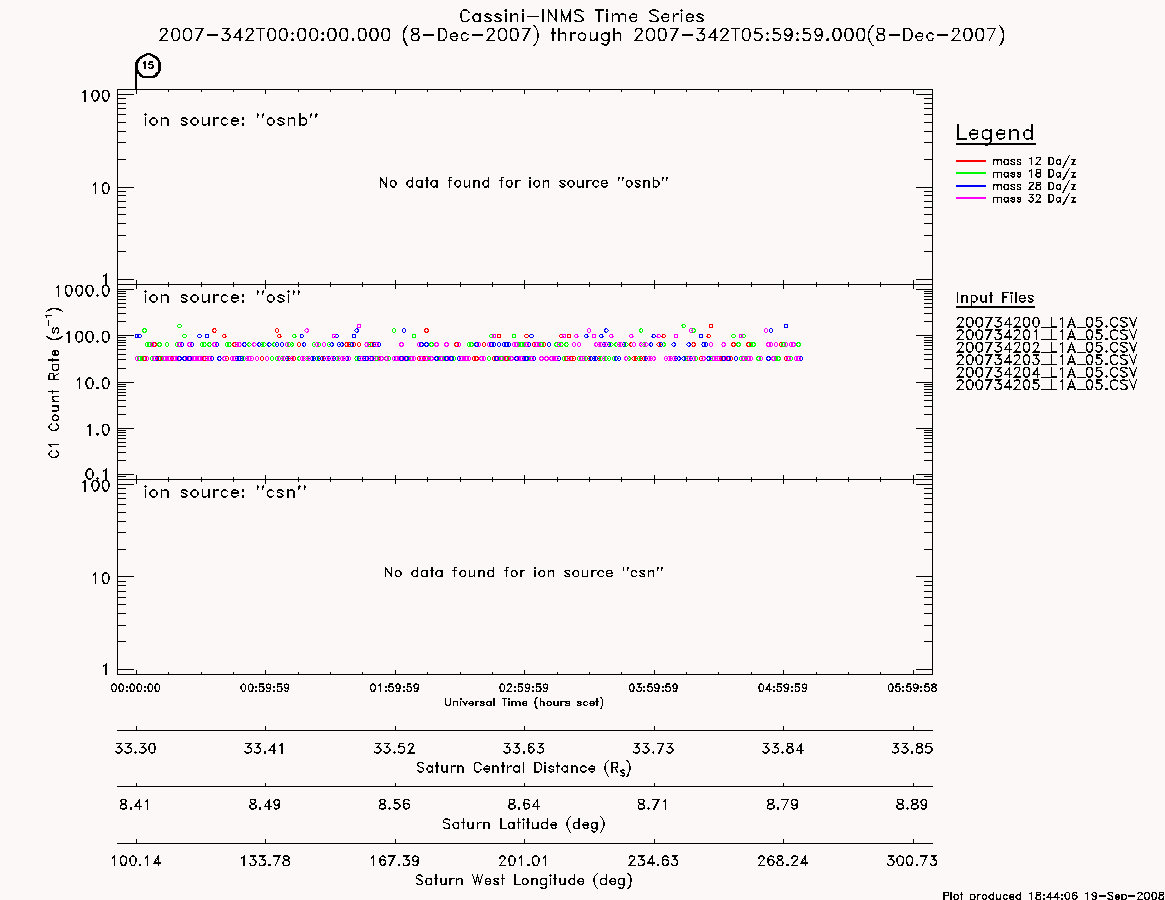Click the 268.24 west longitude value

click(x=782, y=861)
